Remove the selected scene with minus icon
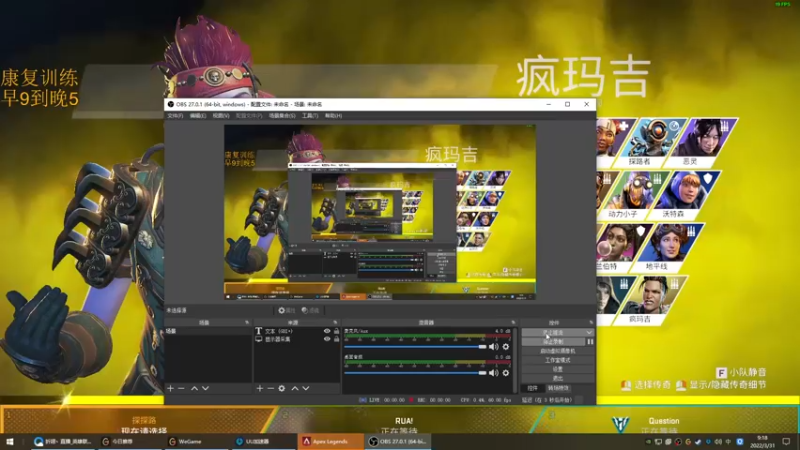 (181, 388)
